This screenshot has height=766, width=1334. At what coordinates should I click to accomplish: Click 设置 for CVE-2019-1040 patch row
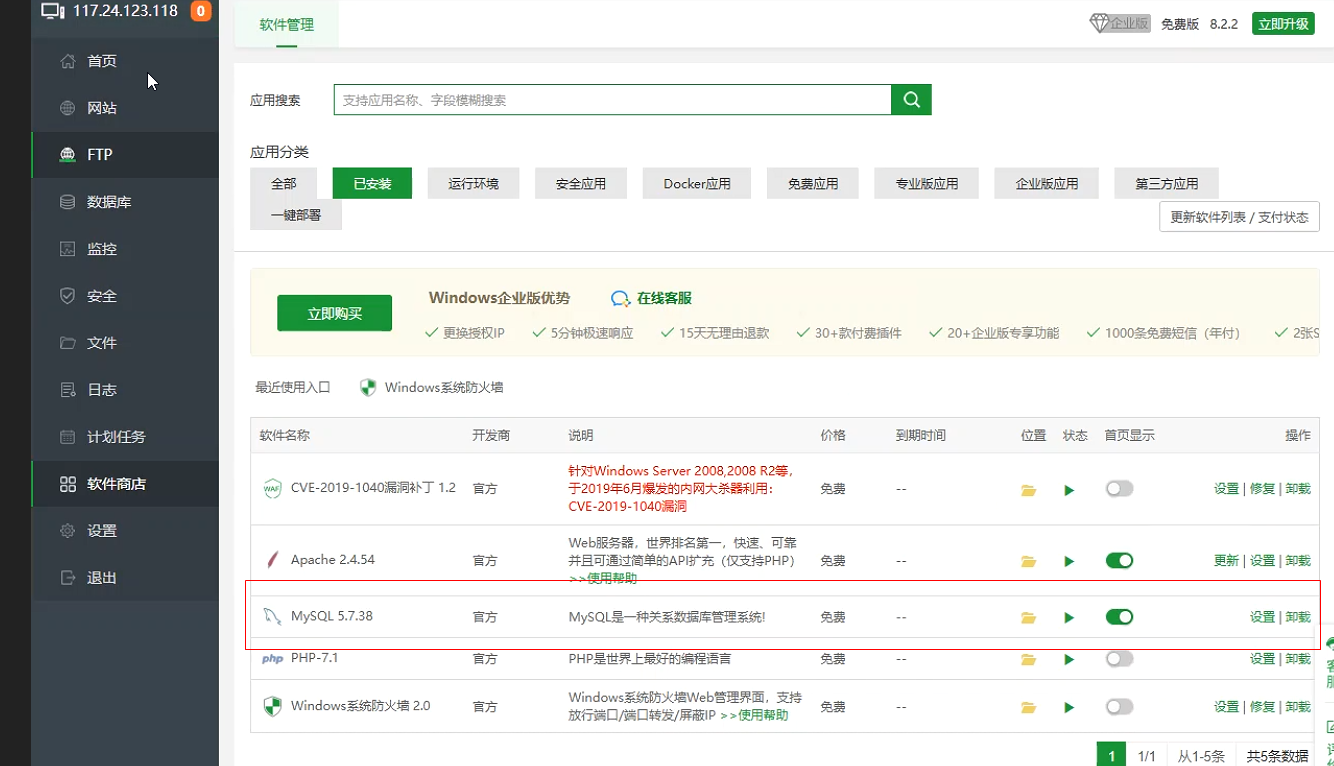(x=1226, y=489)
